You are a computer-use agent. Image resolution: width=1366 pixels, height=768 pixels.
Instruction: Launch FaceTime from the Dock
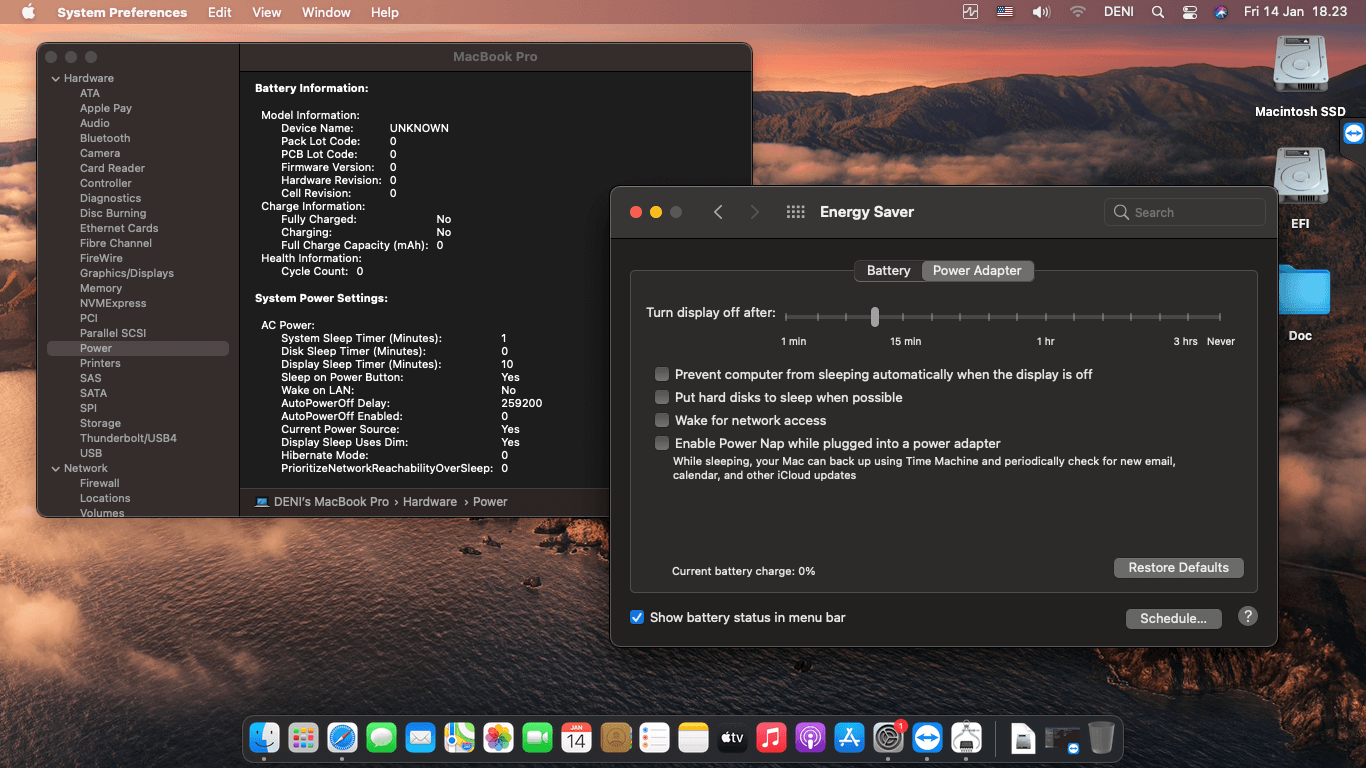537,738
